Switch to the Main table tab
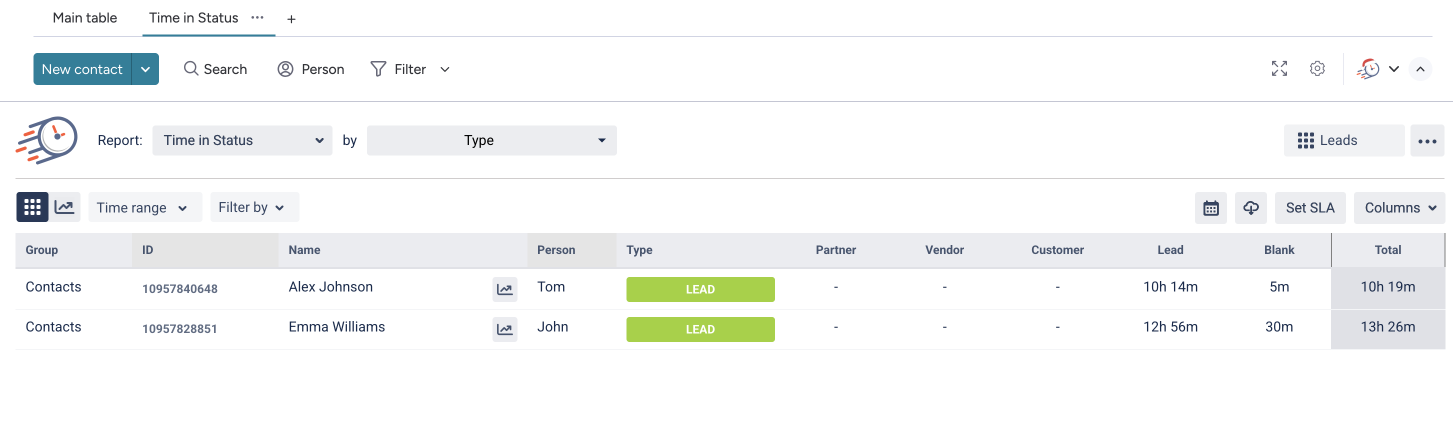Image resolution: width=1453 pixels, height=435 pixels. [85, 18]
